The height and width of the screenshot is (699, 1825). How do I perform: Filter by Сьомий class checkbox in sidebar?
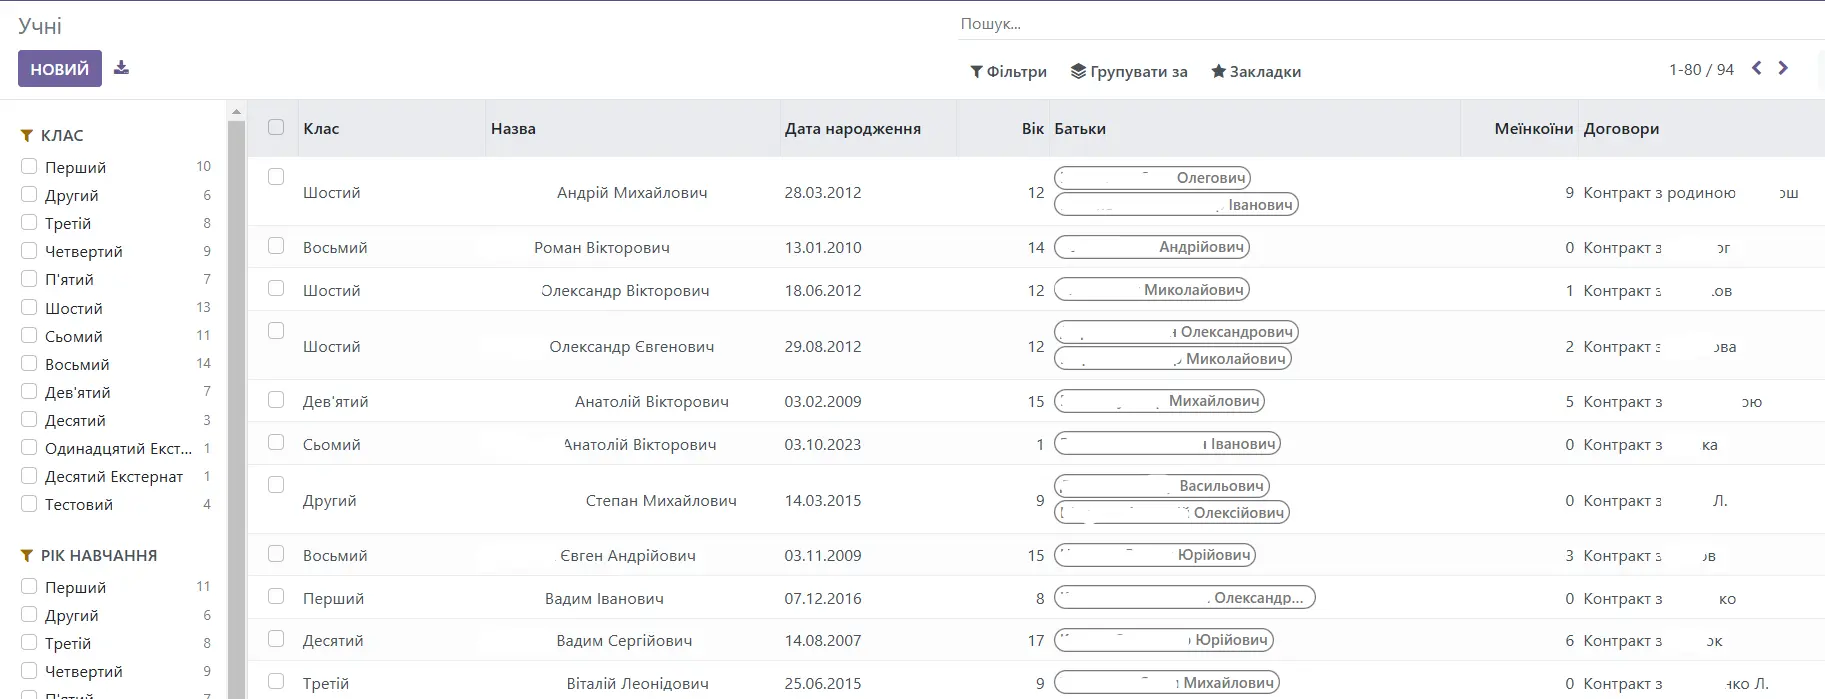[29, 335]
